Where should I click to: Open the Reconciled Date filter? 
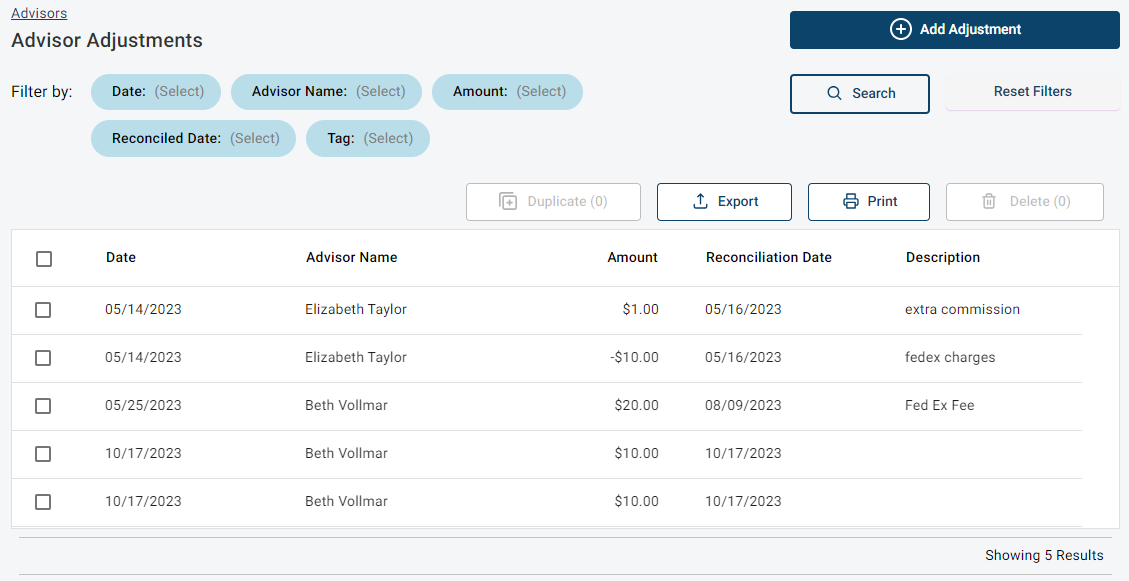[193, 139]
